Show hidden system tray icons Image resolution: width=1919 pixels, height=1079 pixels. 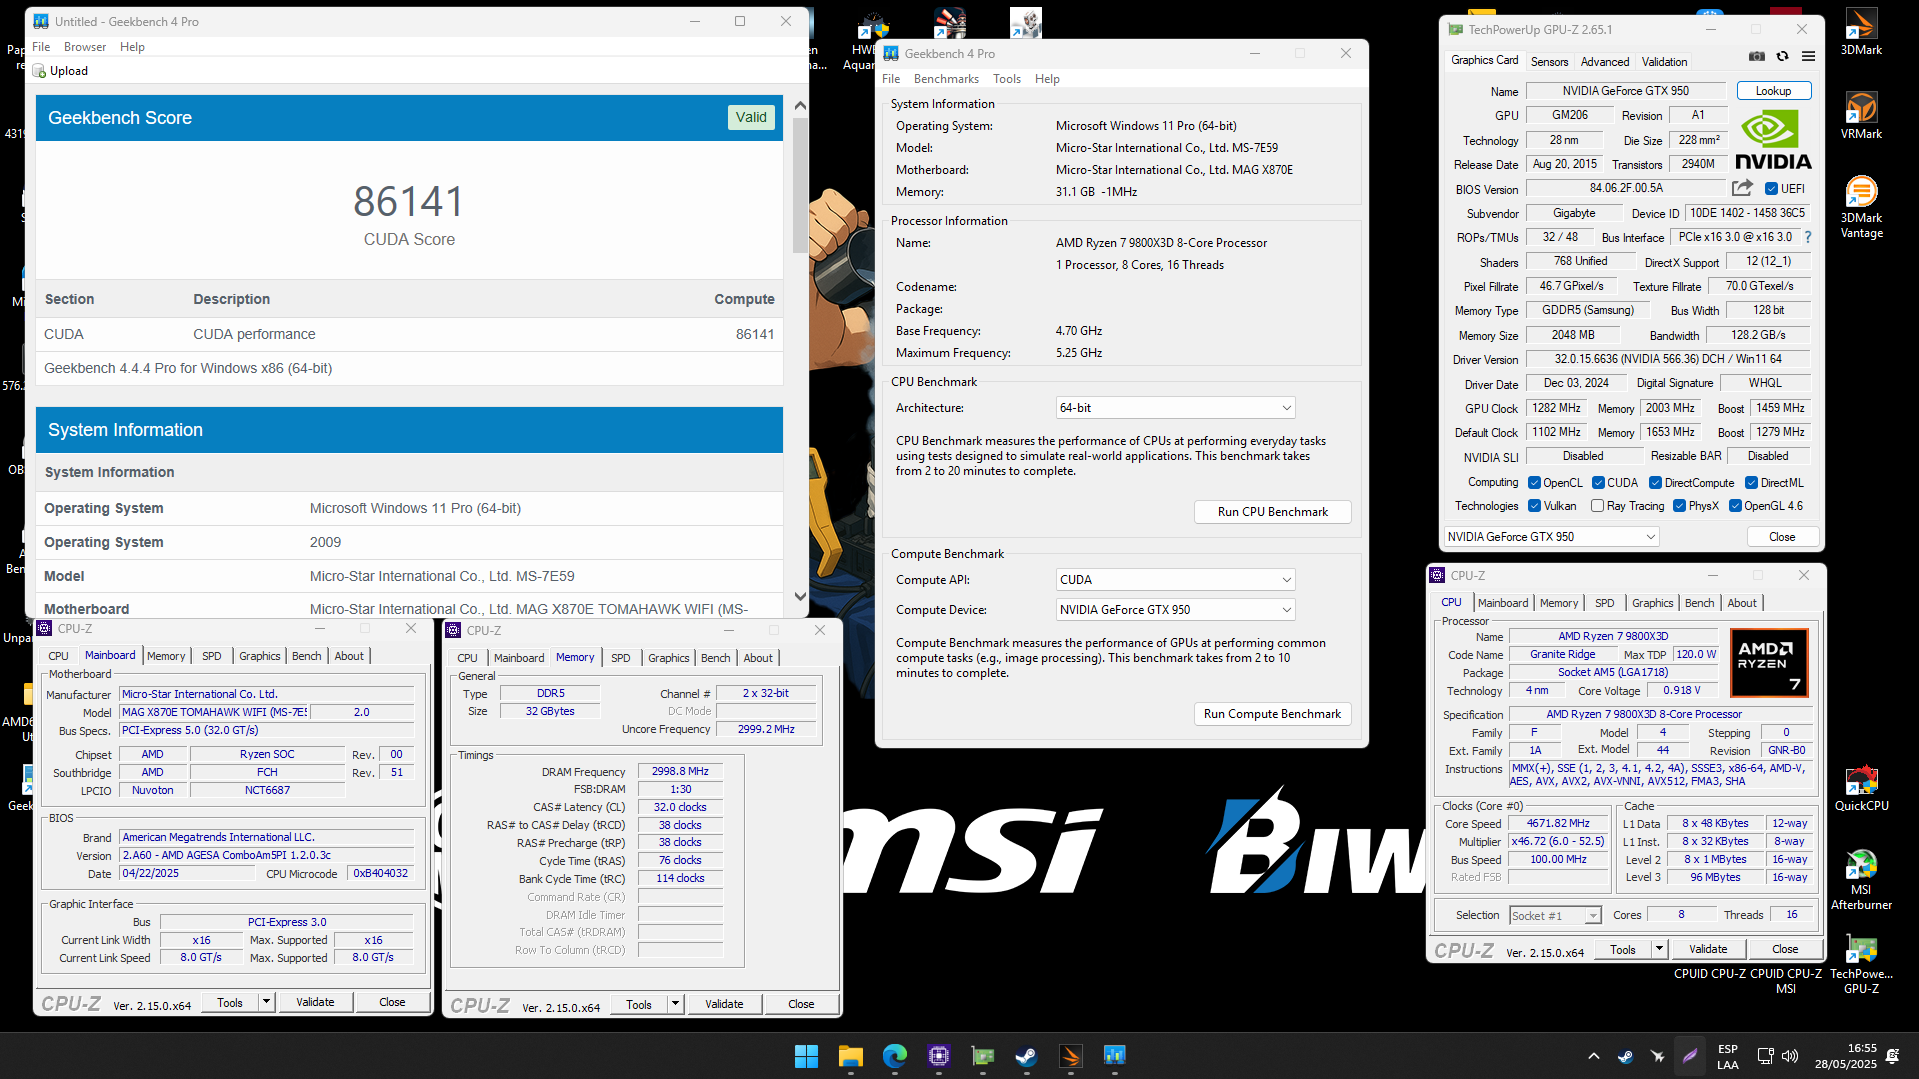[1594, 1056]
